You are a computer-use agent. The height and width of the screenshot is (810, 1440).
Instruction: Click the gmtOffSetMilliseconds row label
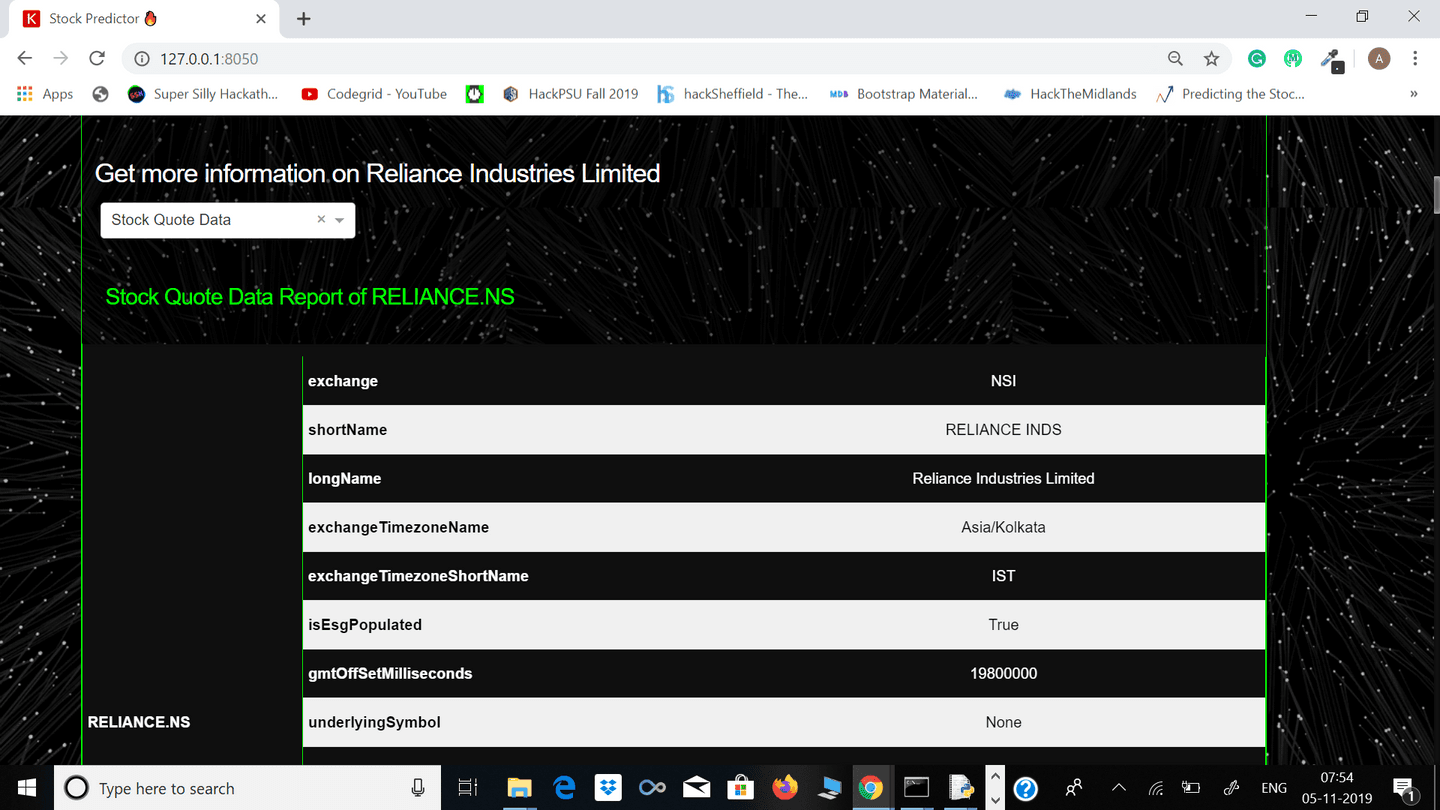[390, 674]
